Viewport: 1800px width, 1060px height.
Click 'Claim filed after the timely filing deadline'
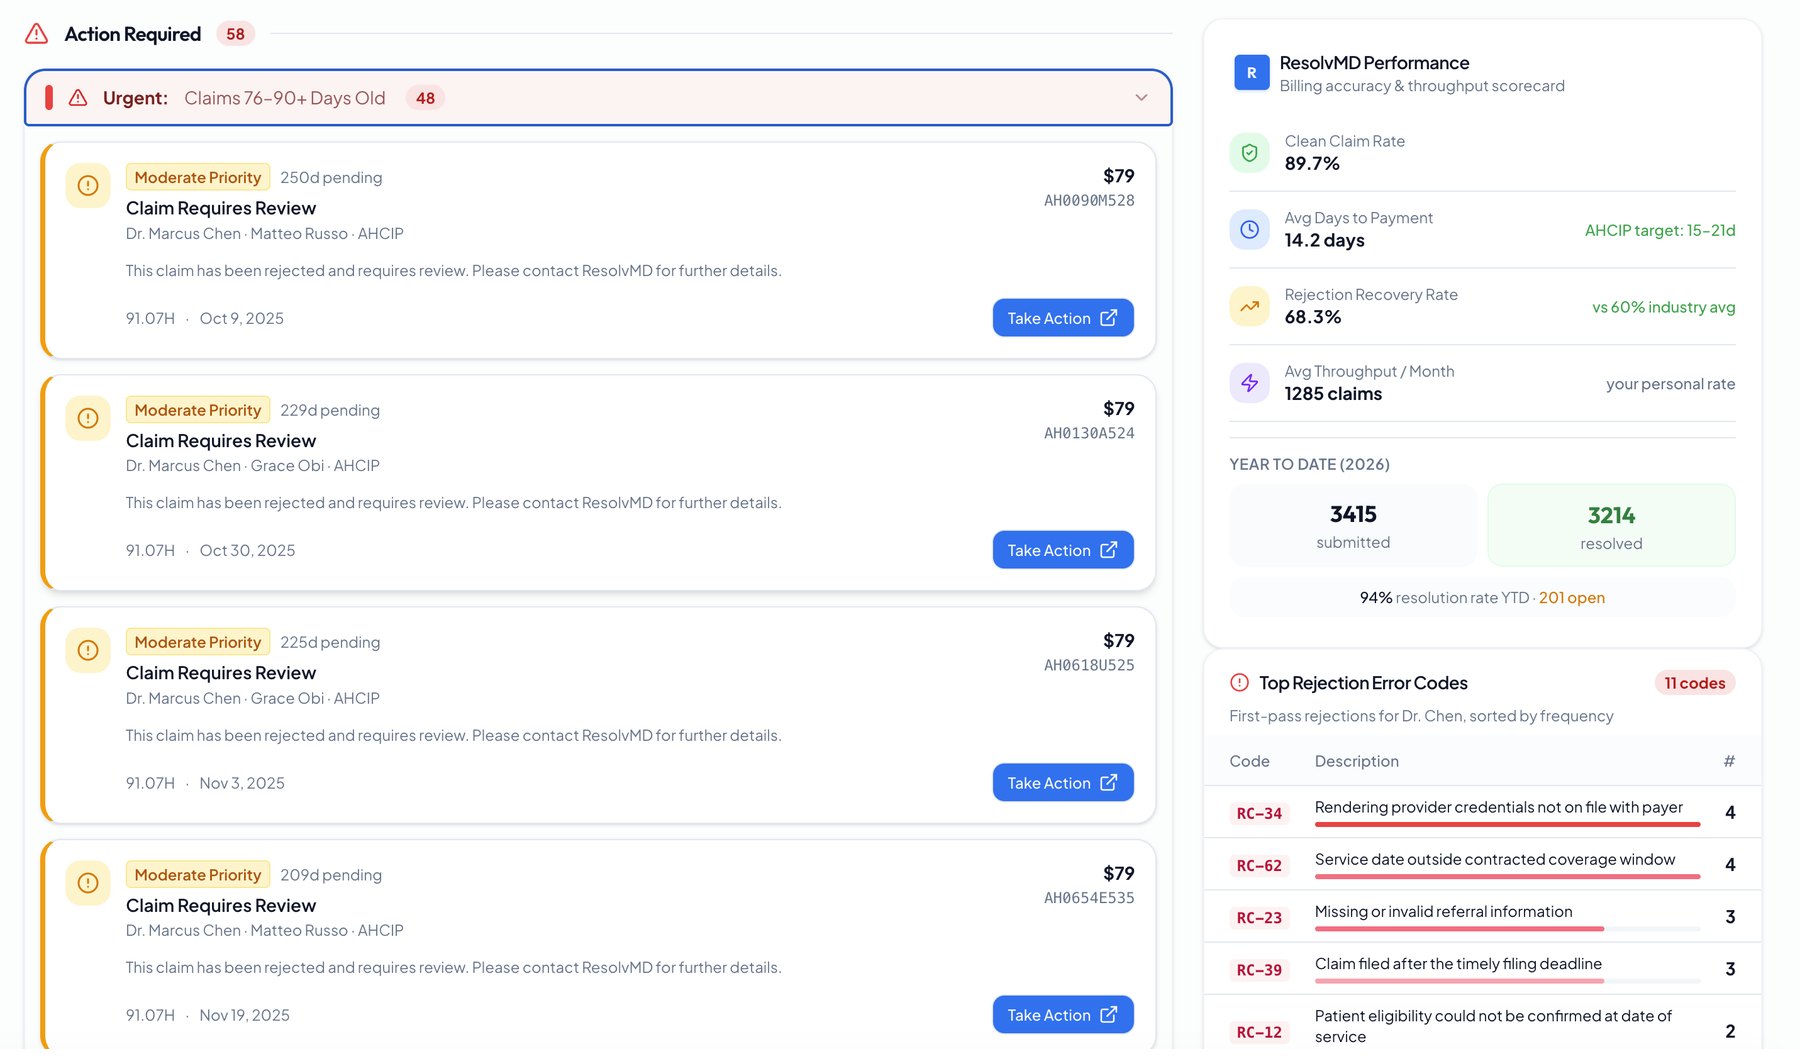(1458, 963)
